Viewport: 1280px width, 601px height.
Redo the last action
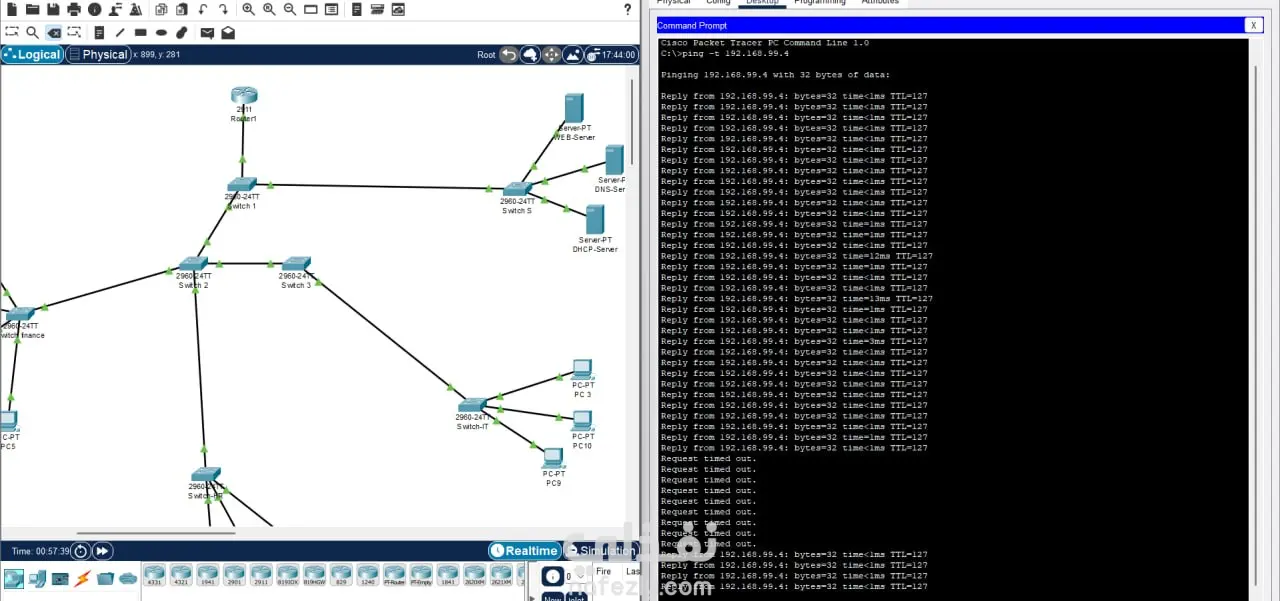[x=224, y=9]
